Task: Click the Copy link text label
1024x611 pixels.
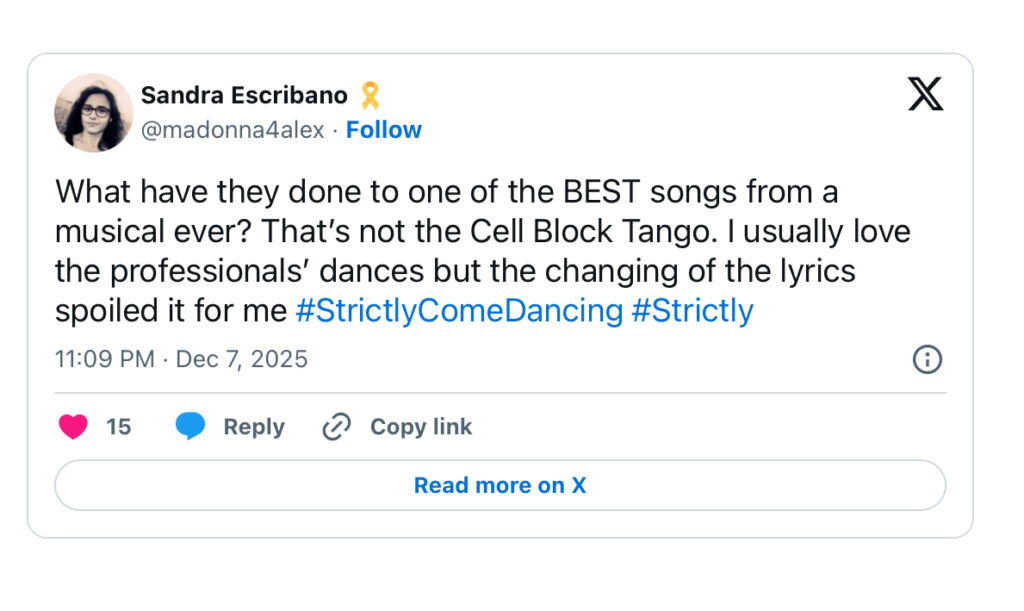Action: 421,427
